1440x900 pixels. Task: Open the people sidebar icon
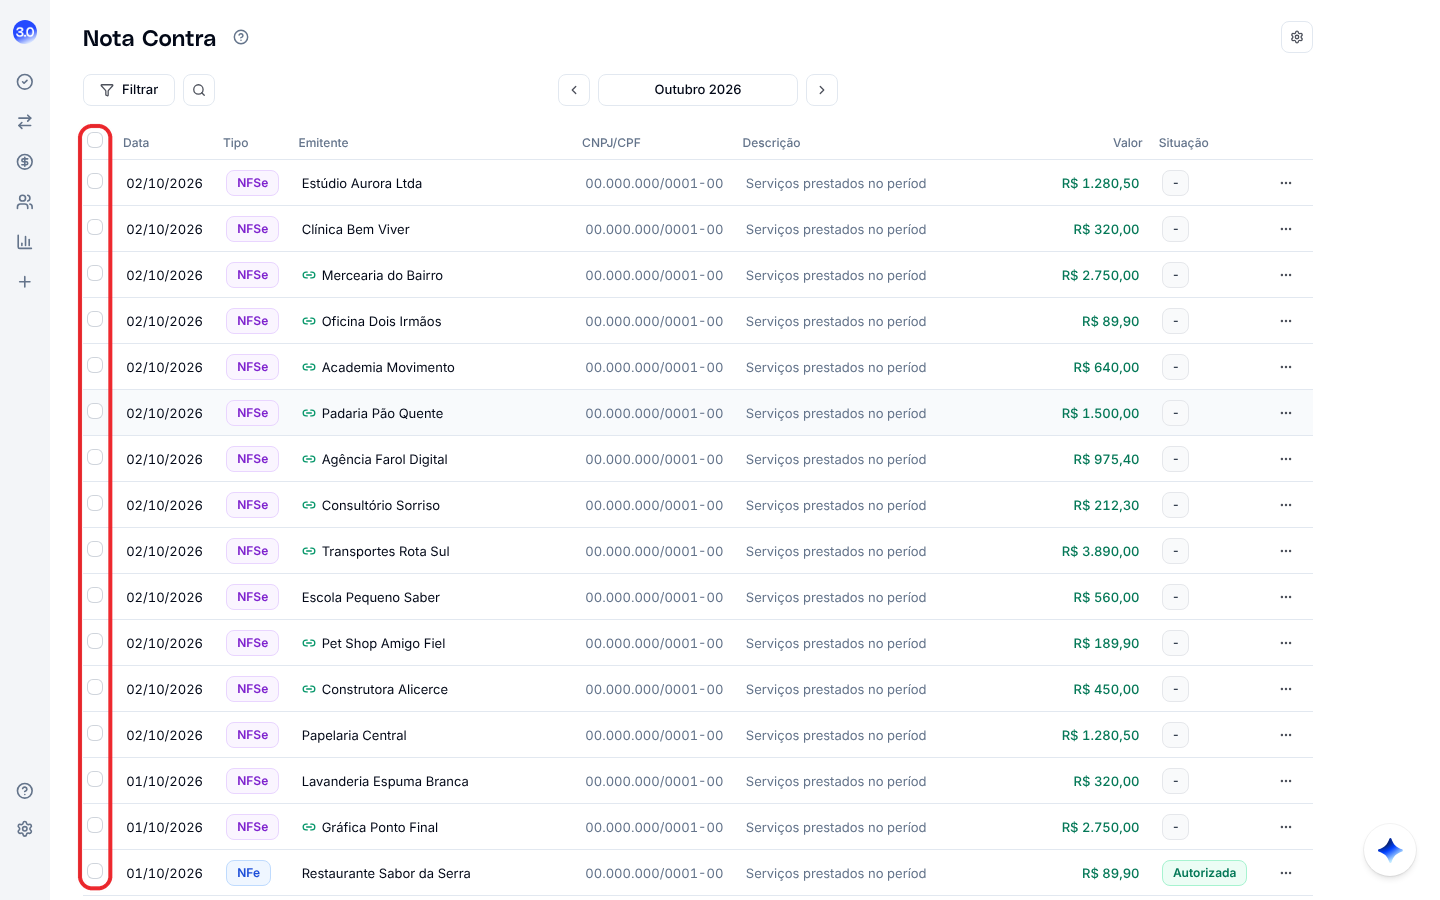25,202
